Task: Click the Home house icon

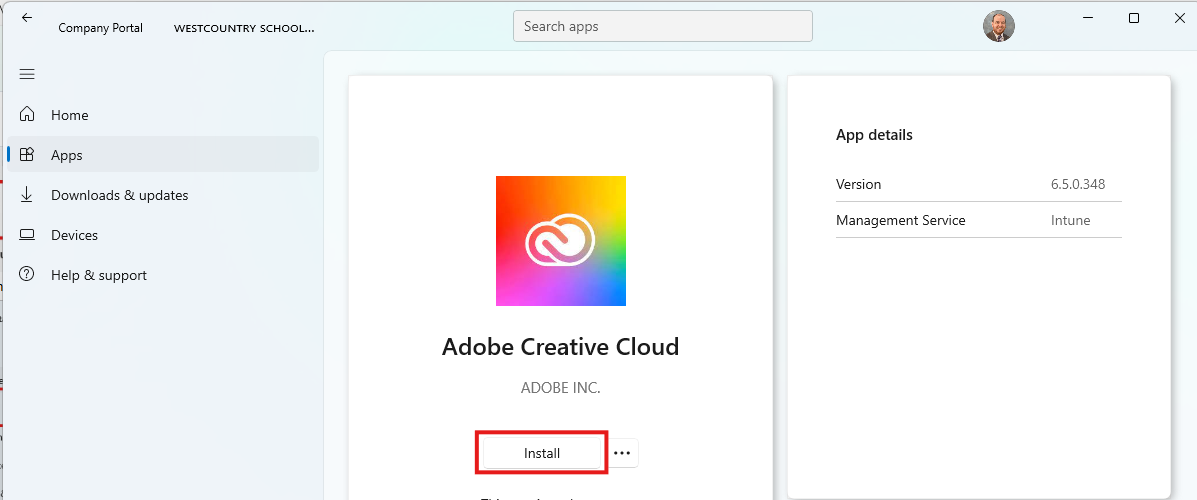Action: point(28,115)
